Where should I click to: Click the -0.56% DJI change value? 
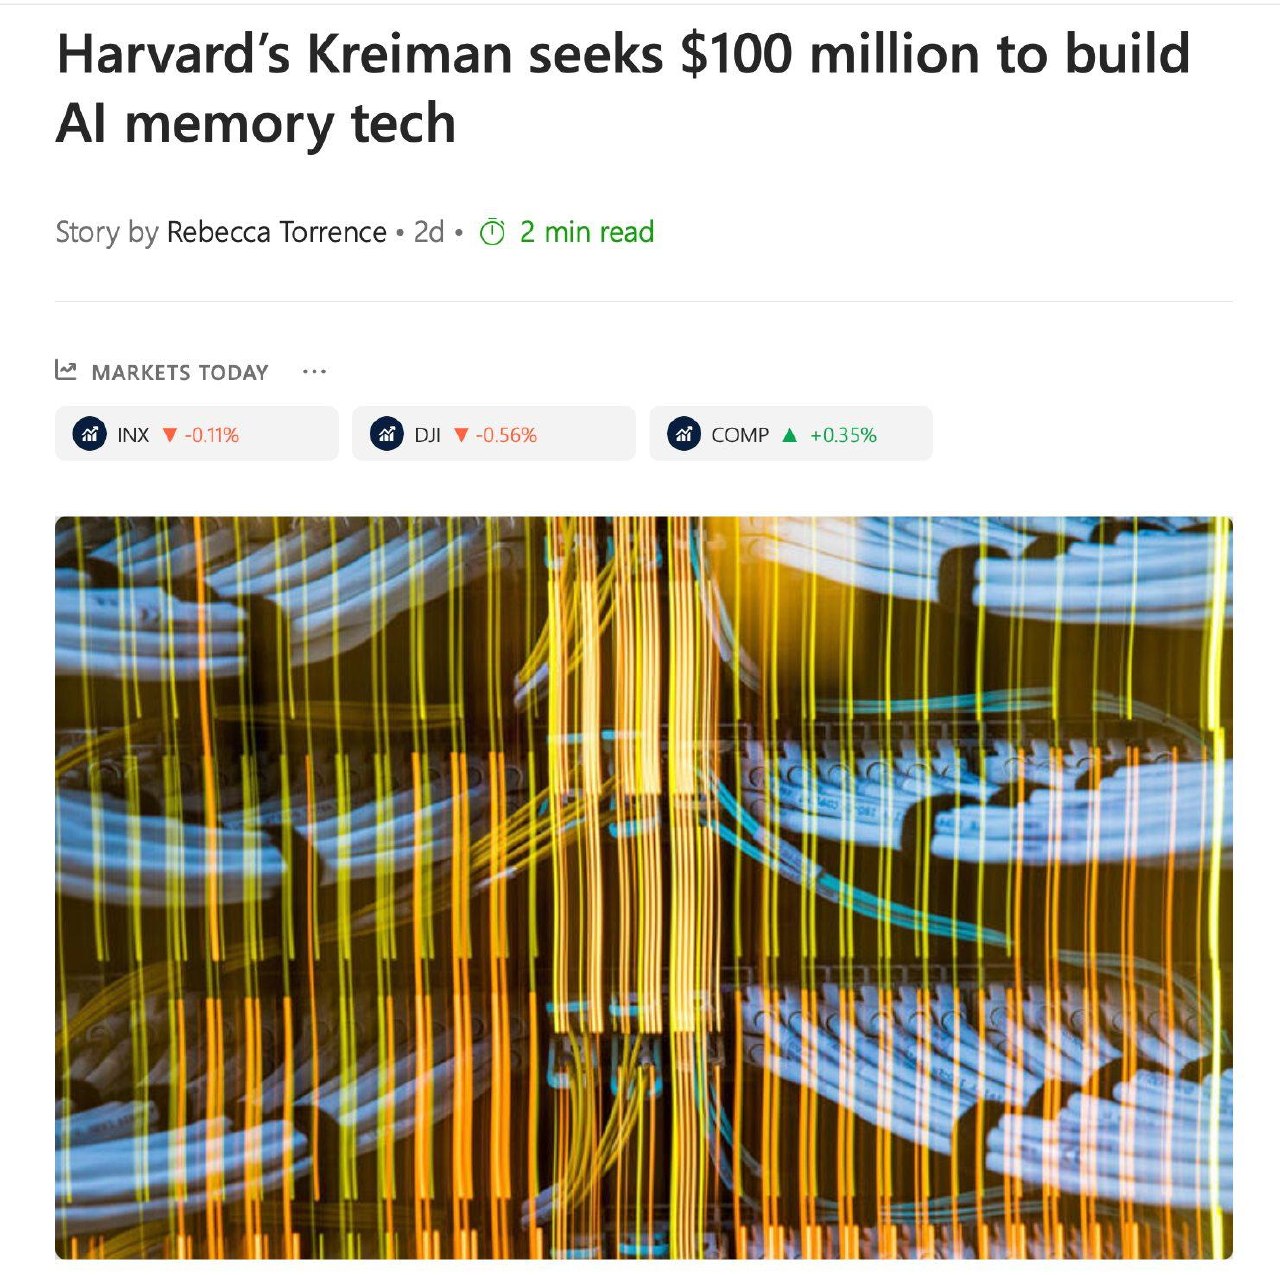click(x=506, y=435)
